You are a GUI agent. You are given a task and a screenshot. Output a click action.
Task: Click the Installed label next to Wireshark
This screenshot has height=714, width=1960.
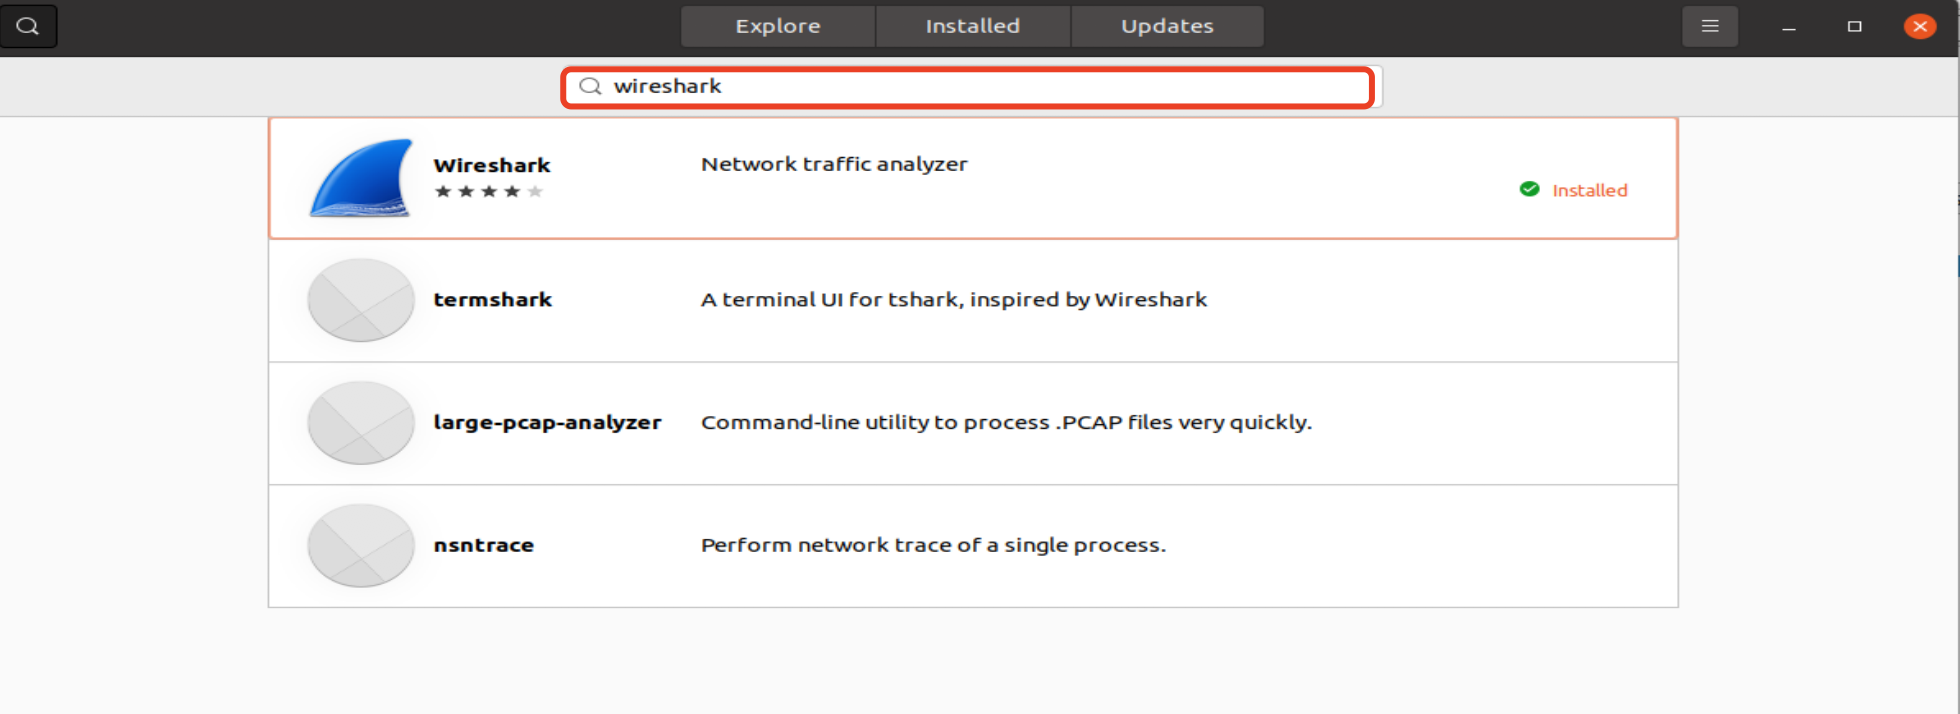pos(1589,190)
